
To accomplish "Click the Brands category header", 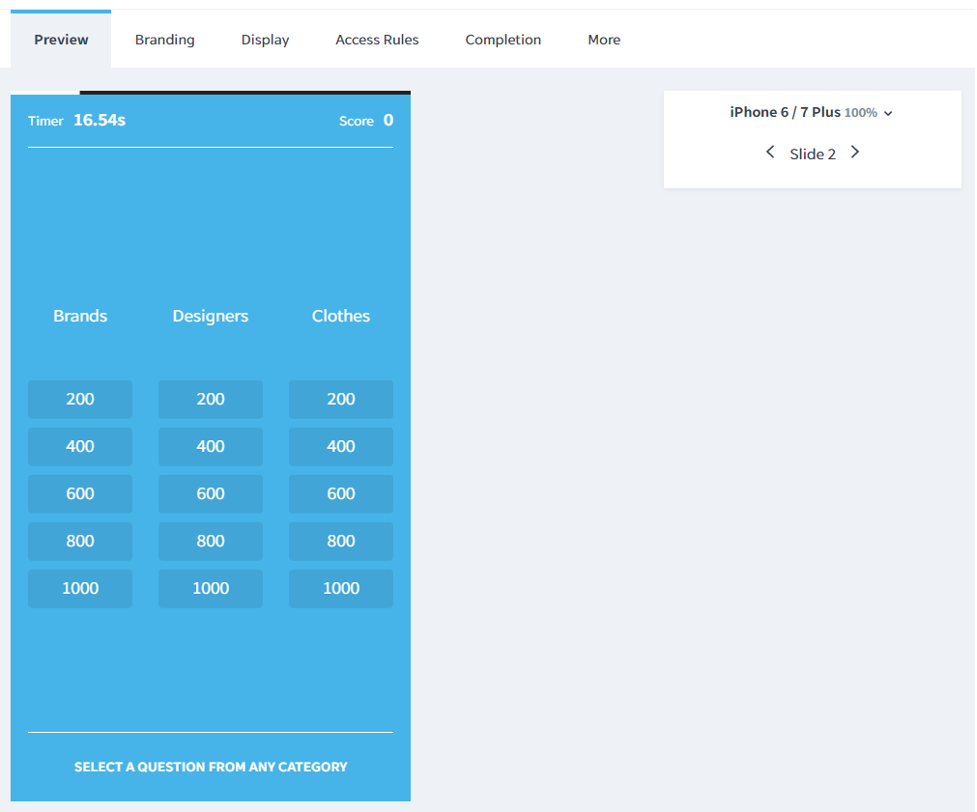I will pyautogui.click(x=80, y=315).
